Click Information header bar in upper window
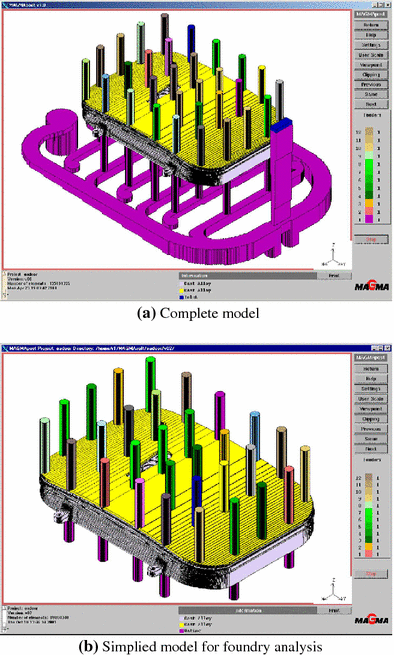 (x=248, y=276)
